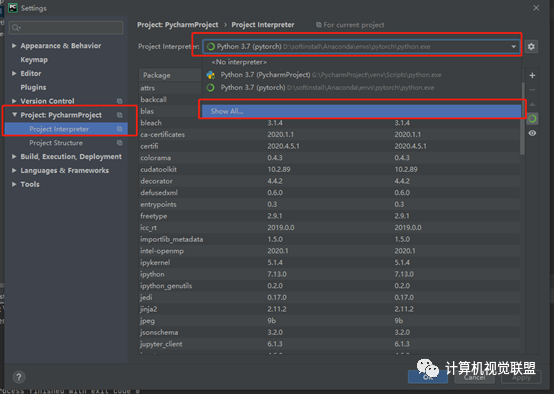Select the cudatoolkit package row
Viewport: 554px width, 394px height.
click(329, 170)
